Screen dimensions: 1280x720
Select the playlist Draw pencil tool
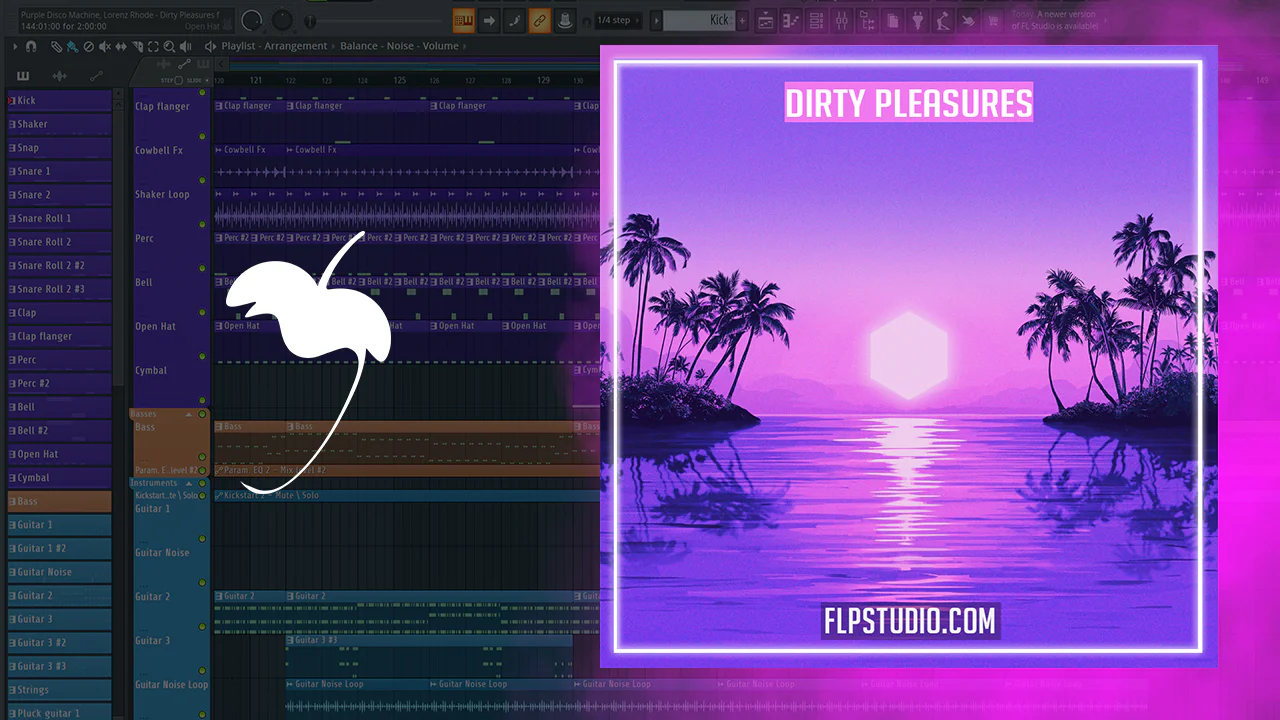coord(57,46)
